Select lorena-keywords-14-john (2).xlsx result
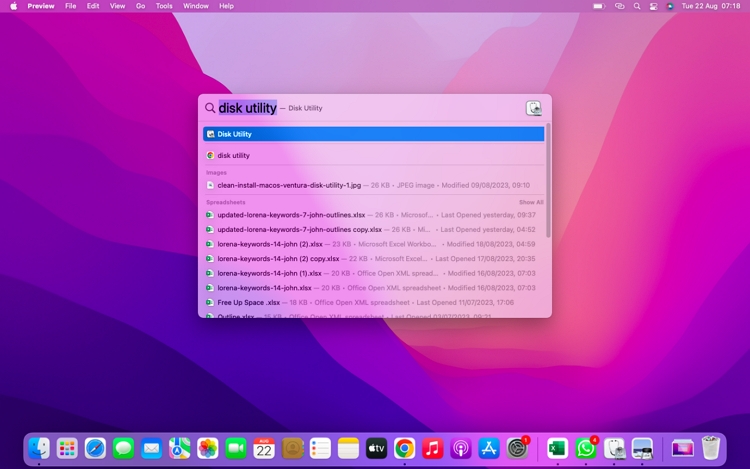Viewport: 750px width, 469px height. click(374, 244)
